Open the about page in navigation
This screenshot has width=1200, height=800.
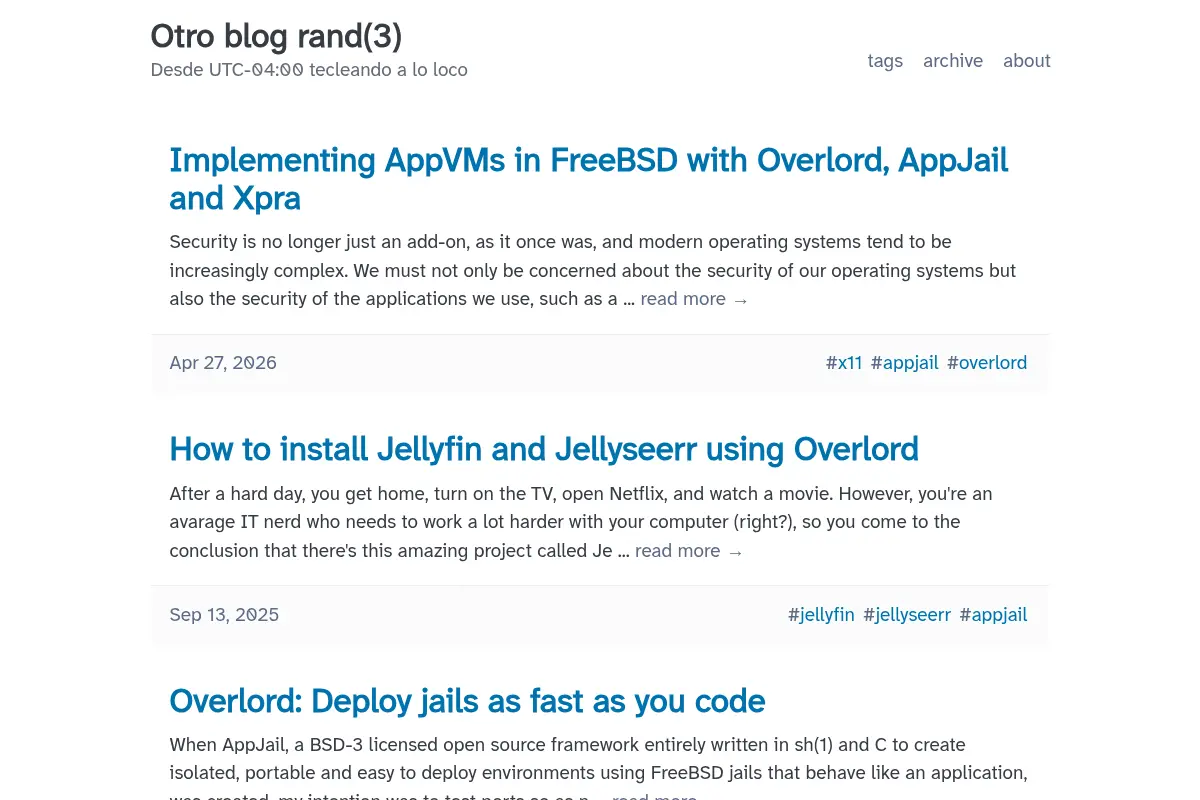tap(1027, 61)
